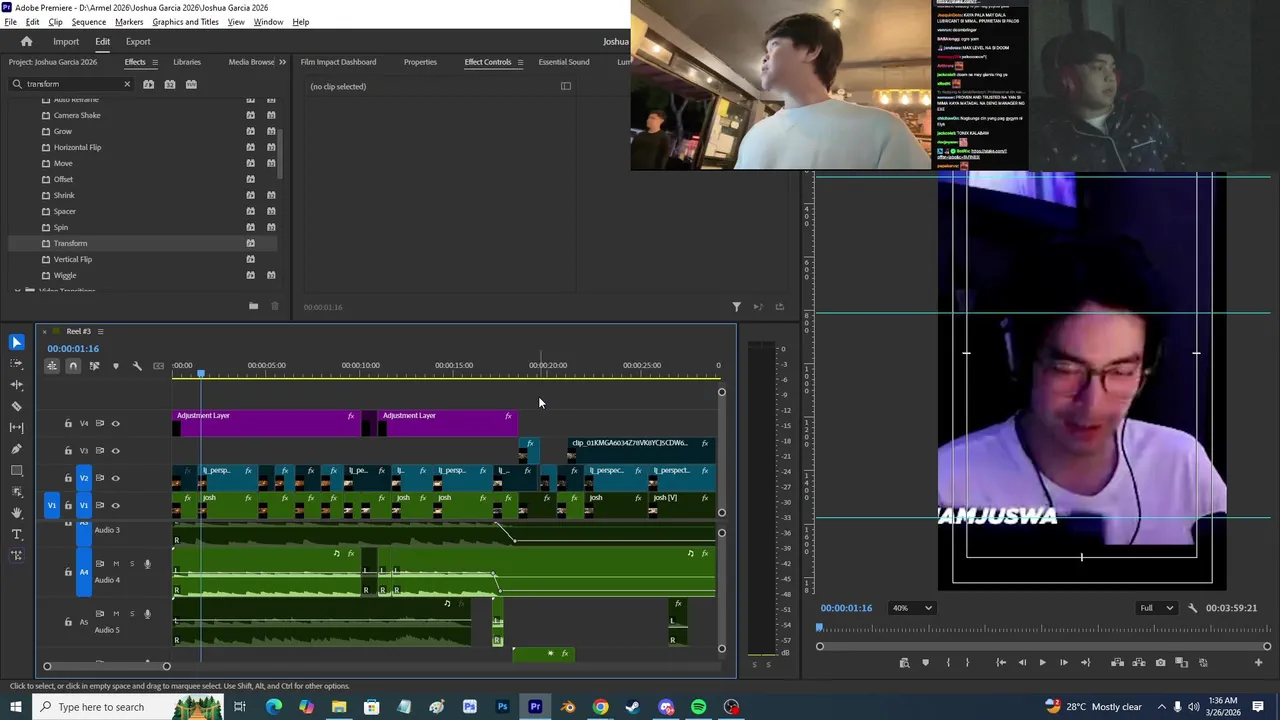
Task: Click the Extract button in Program Monitor
Action: (1139, 662)
